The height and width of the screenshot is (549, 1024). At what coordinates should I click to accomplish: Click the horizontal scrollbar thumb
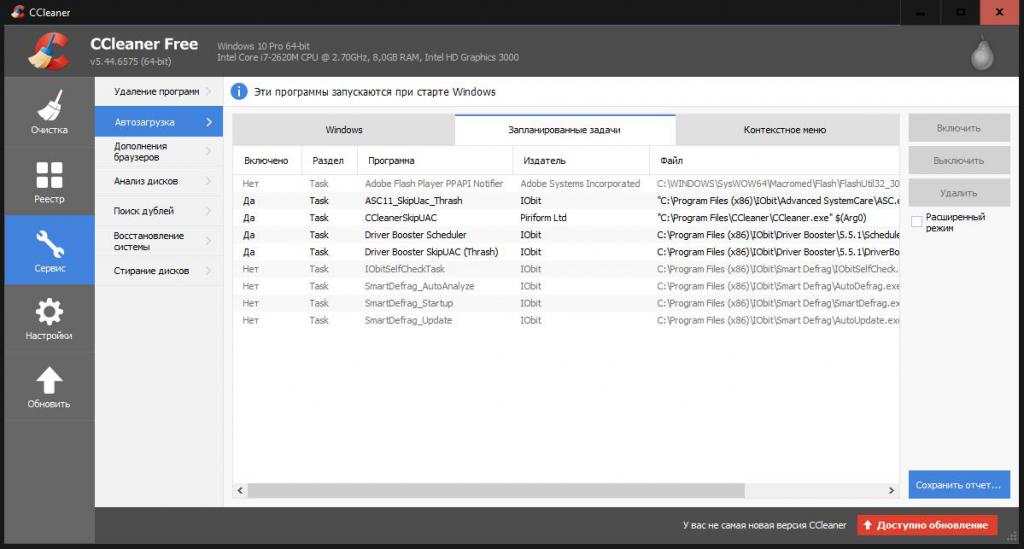[496, 490]
